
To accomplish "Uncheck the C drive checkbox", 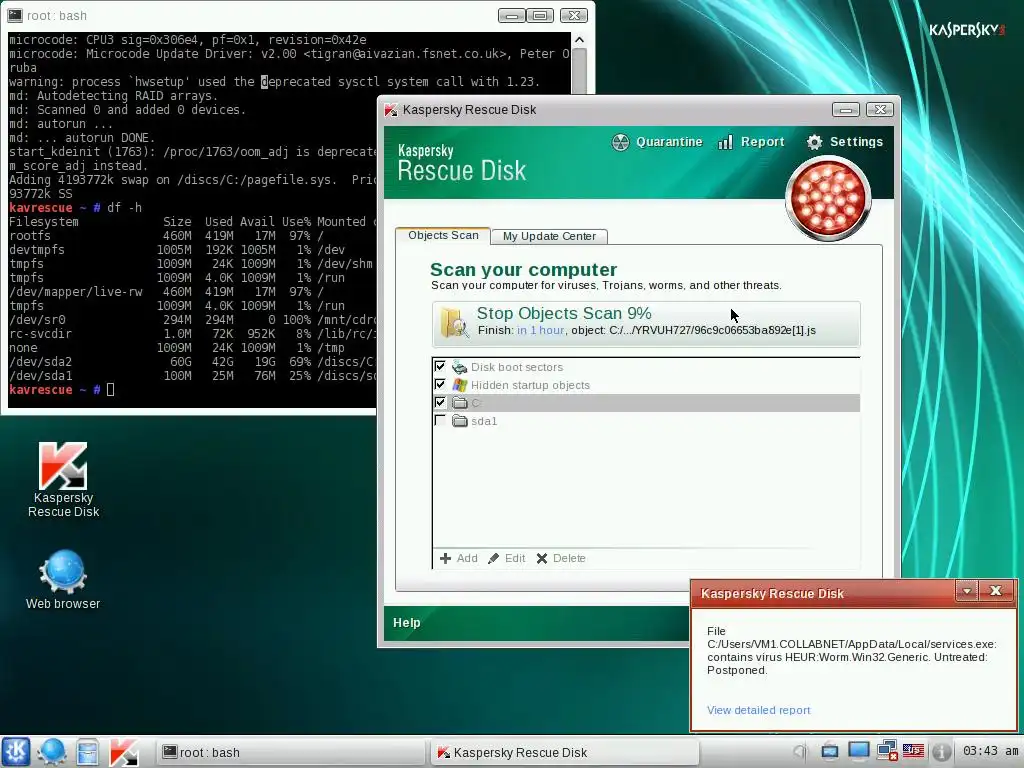I will [440, 402].
